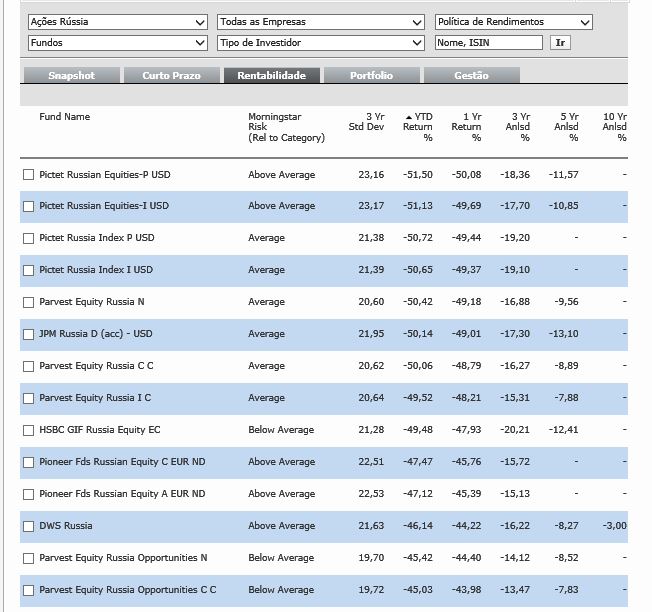Expand the Tipo de Investidor dropdown
The height and width of the screenshot is (612, 652).
(321, 43)
